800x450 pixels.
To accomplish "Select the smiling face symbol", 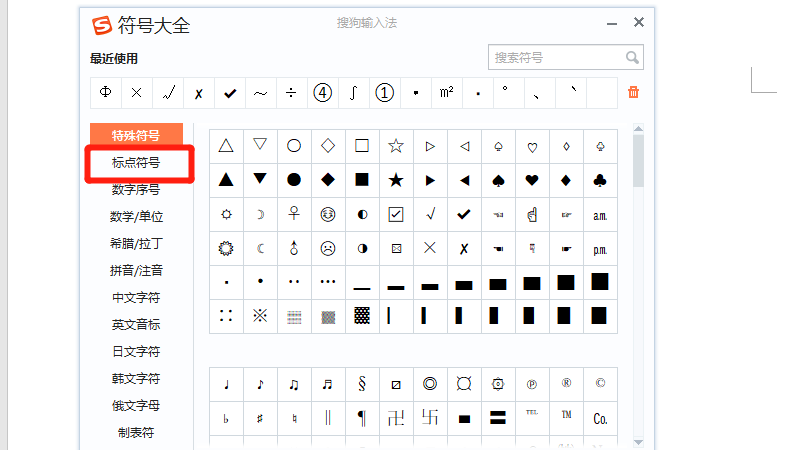I will 328,214.
